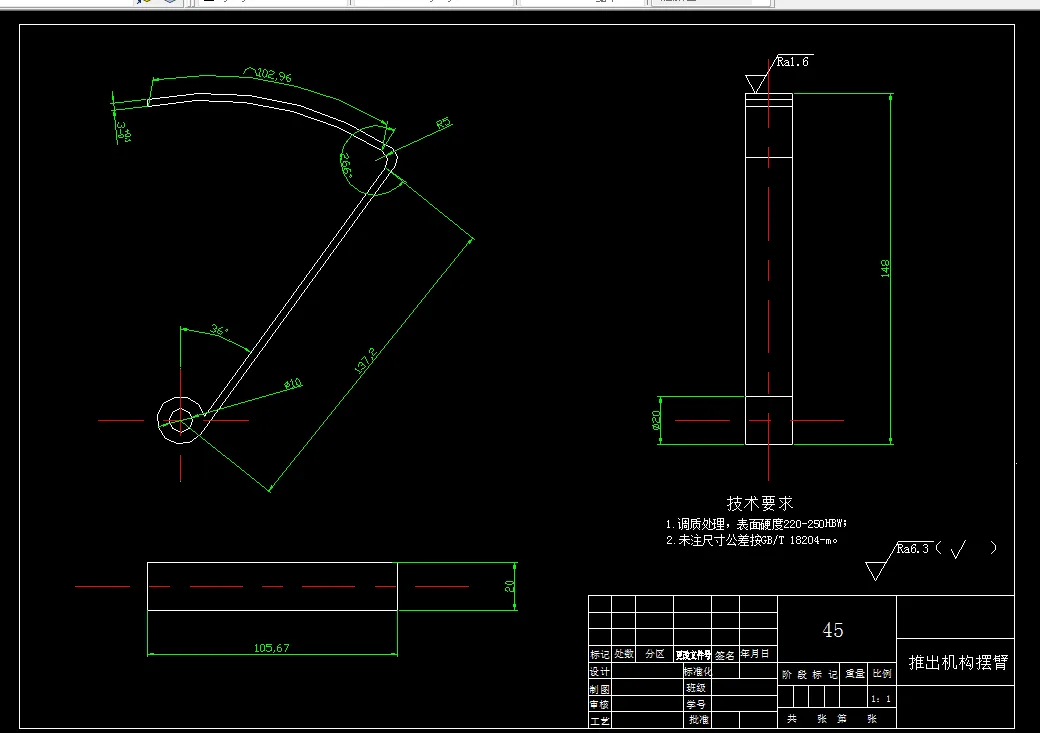
Task: Select the 102,96 arc length dimension
Action: pos(274,75)
